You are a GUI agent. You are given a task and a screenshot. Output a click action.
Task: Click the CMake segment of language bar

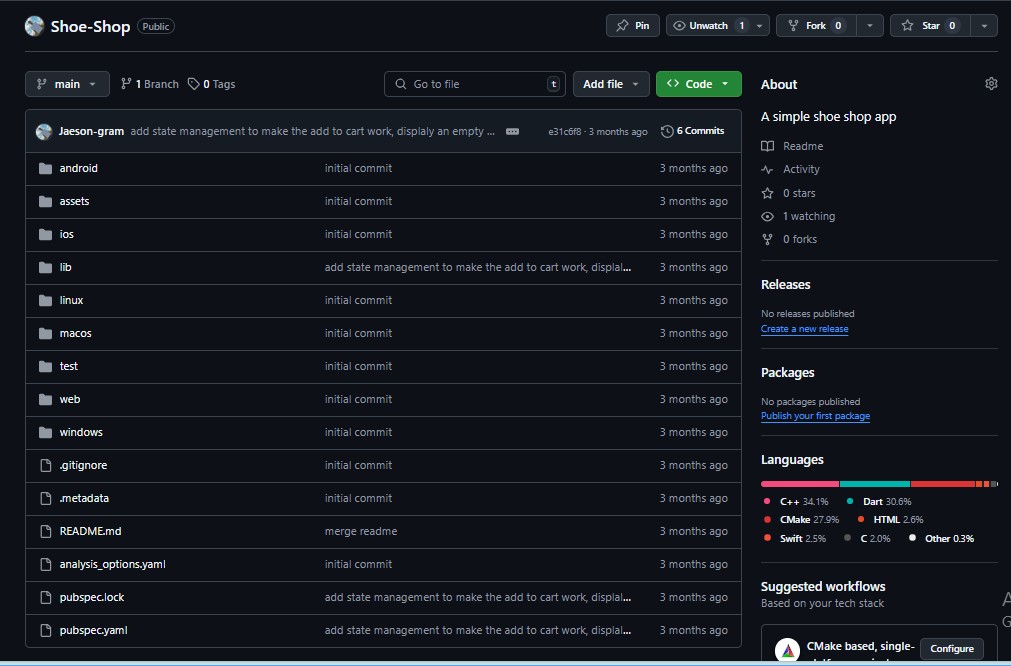[x=943, y=484]
